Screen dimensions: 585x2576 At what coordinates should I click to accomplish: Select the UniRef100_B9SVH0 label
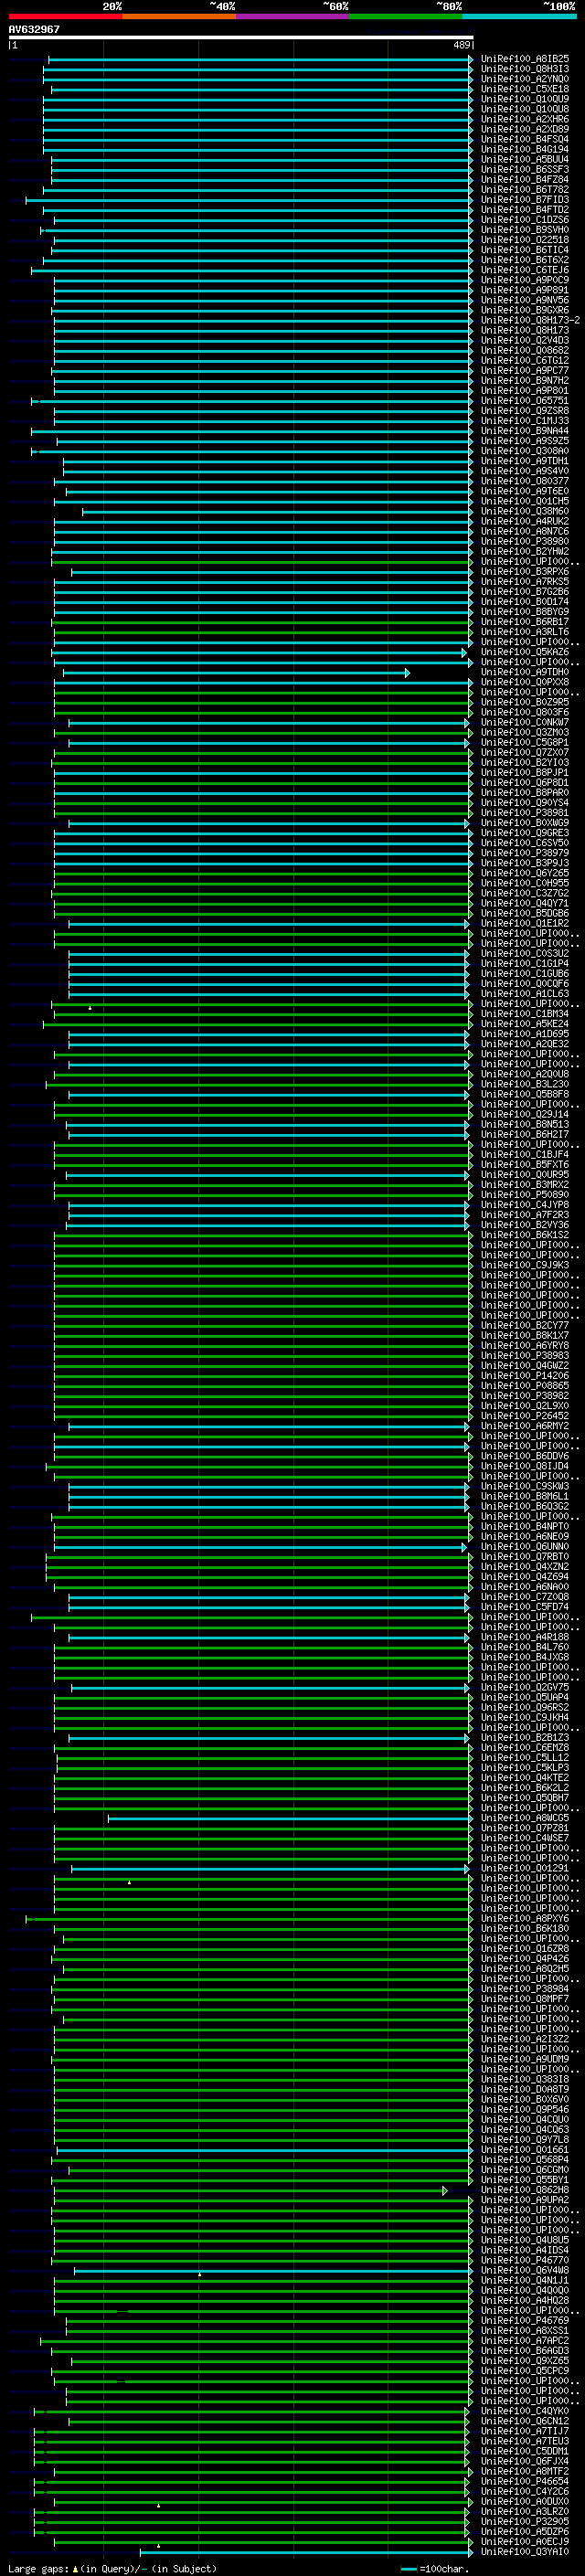[x=524, y=229]
